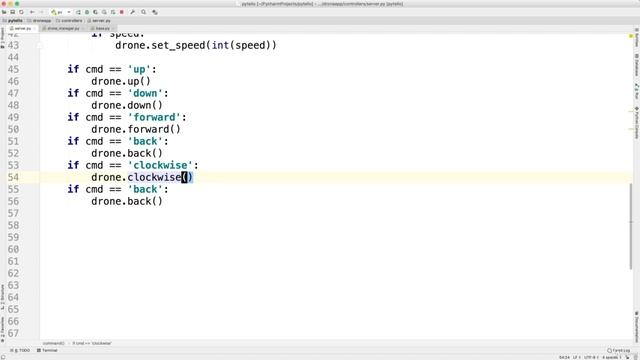640x360 pixels.
Task: Click the 'down' string on line 47
Action: pyautogui.click(x=145, y=93)
